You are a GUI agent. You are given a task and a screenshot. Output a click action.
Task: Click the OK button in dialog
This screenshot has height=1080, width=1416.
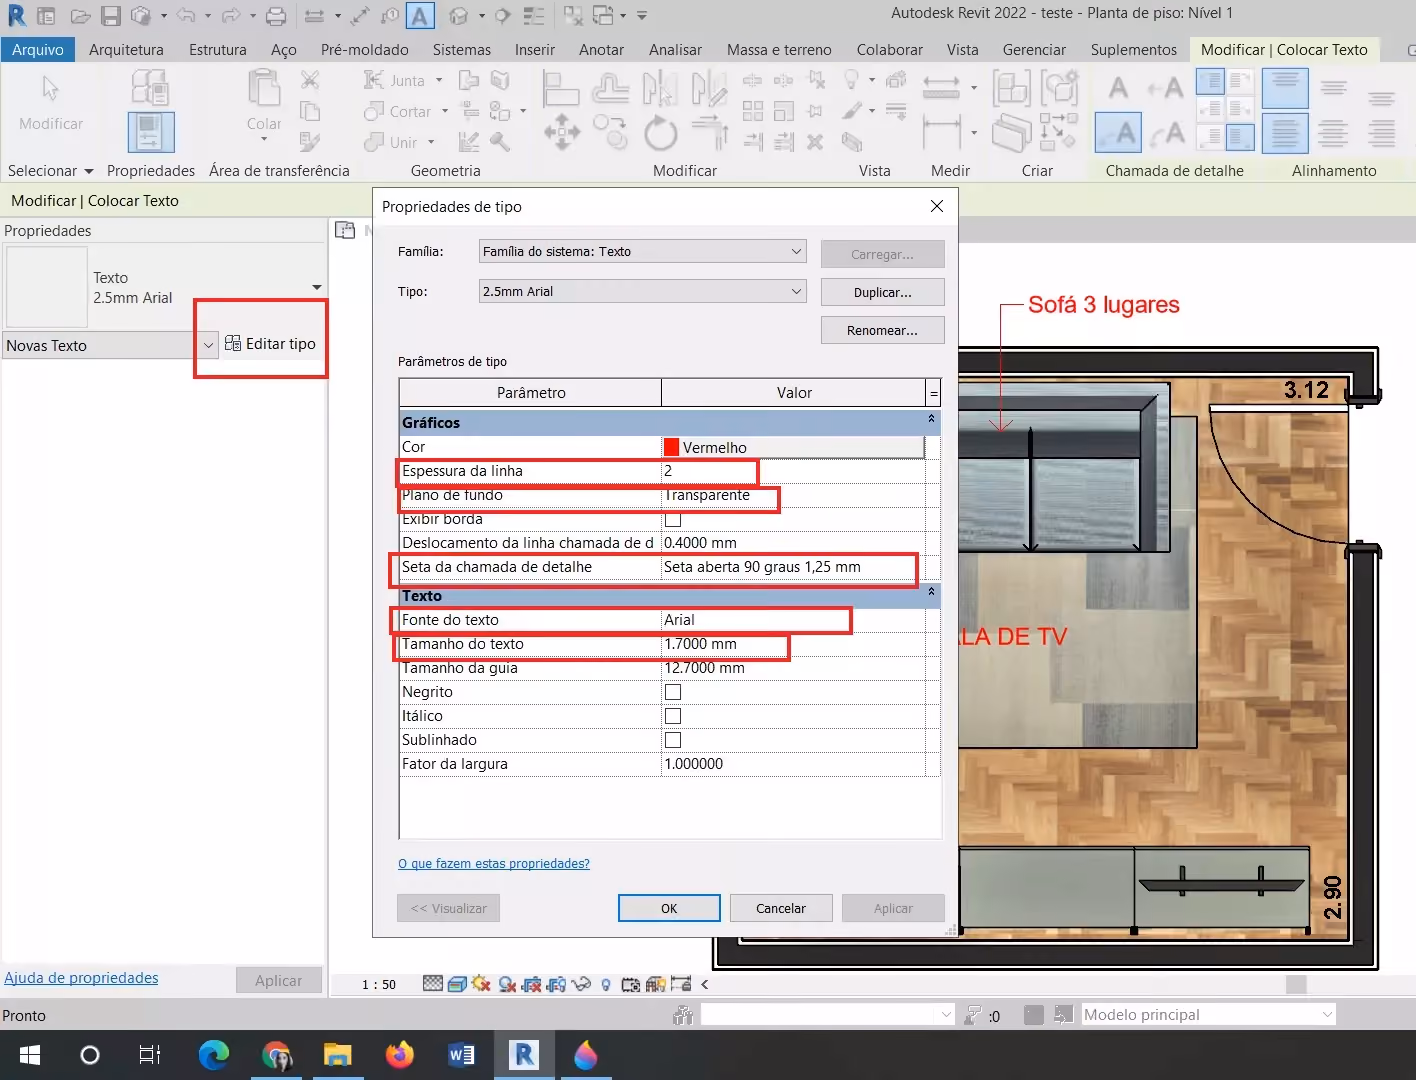coord(669,908)
